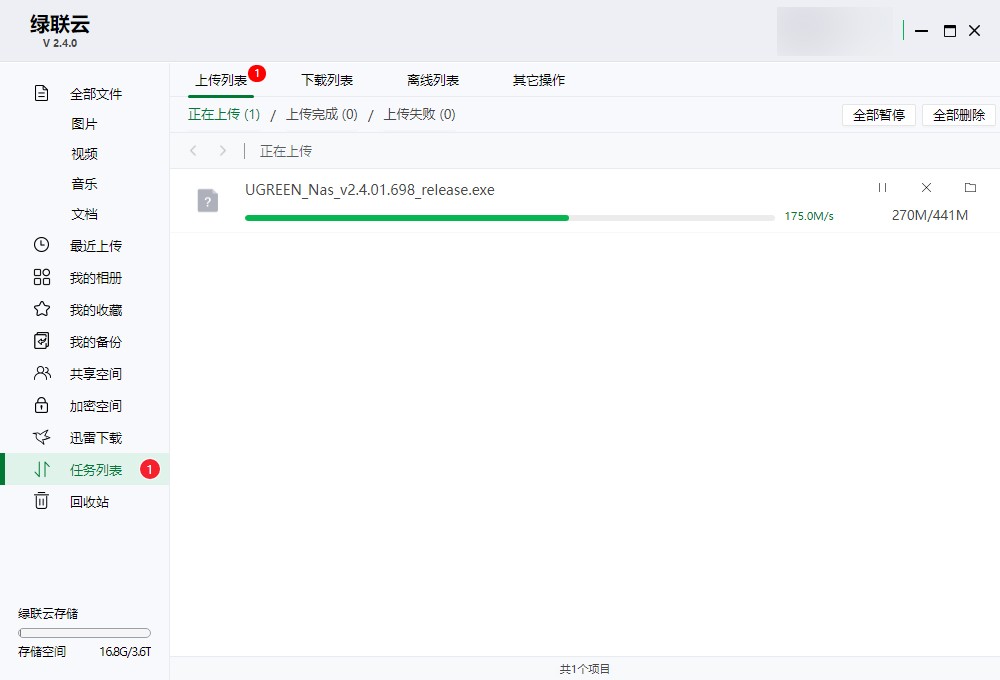Click the green upload progress bar

[x=510, y=218]
